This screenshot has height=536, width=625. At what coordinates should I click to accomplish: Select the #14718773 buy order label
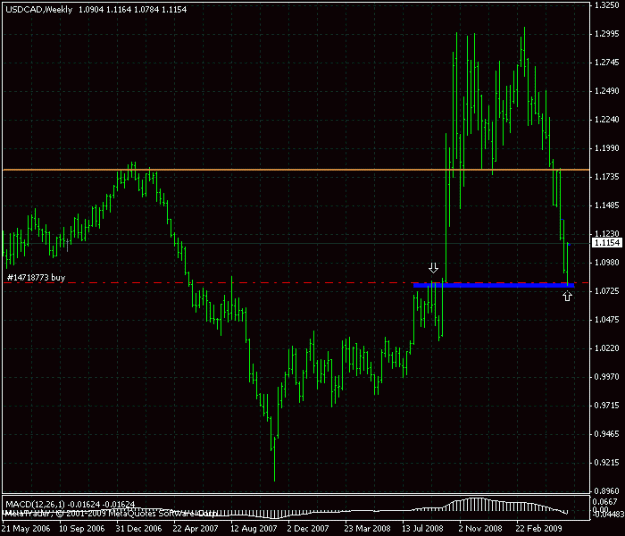36,277
